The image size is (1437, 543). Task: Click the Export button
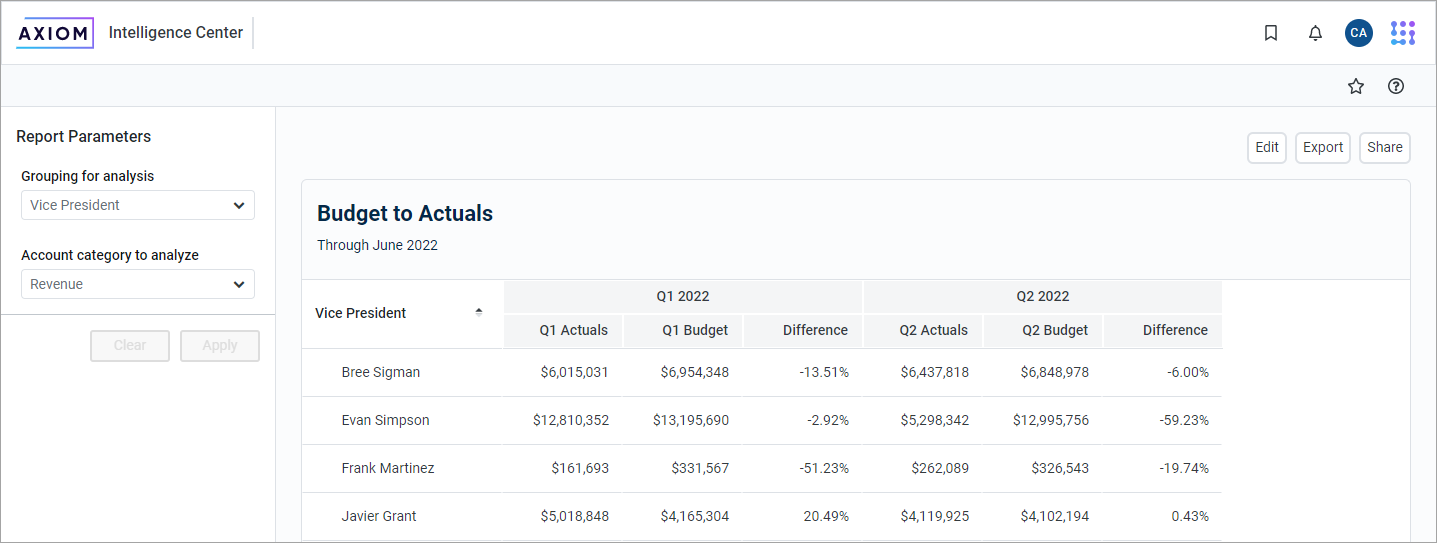[1322, 147]
